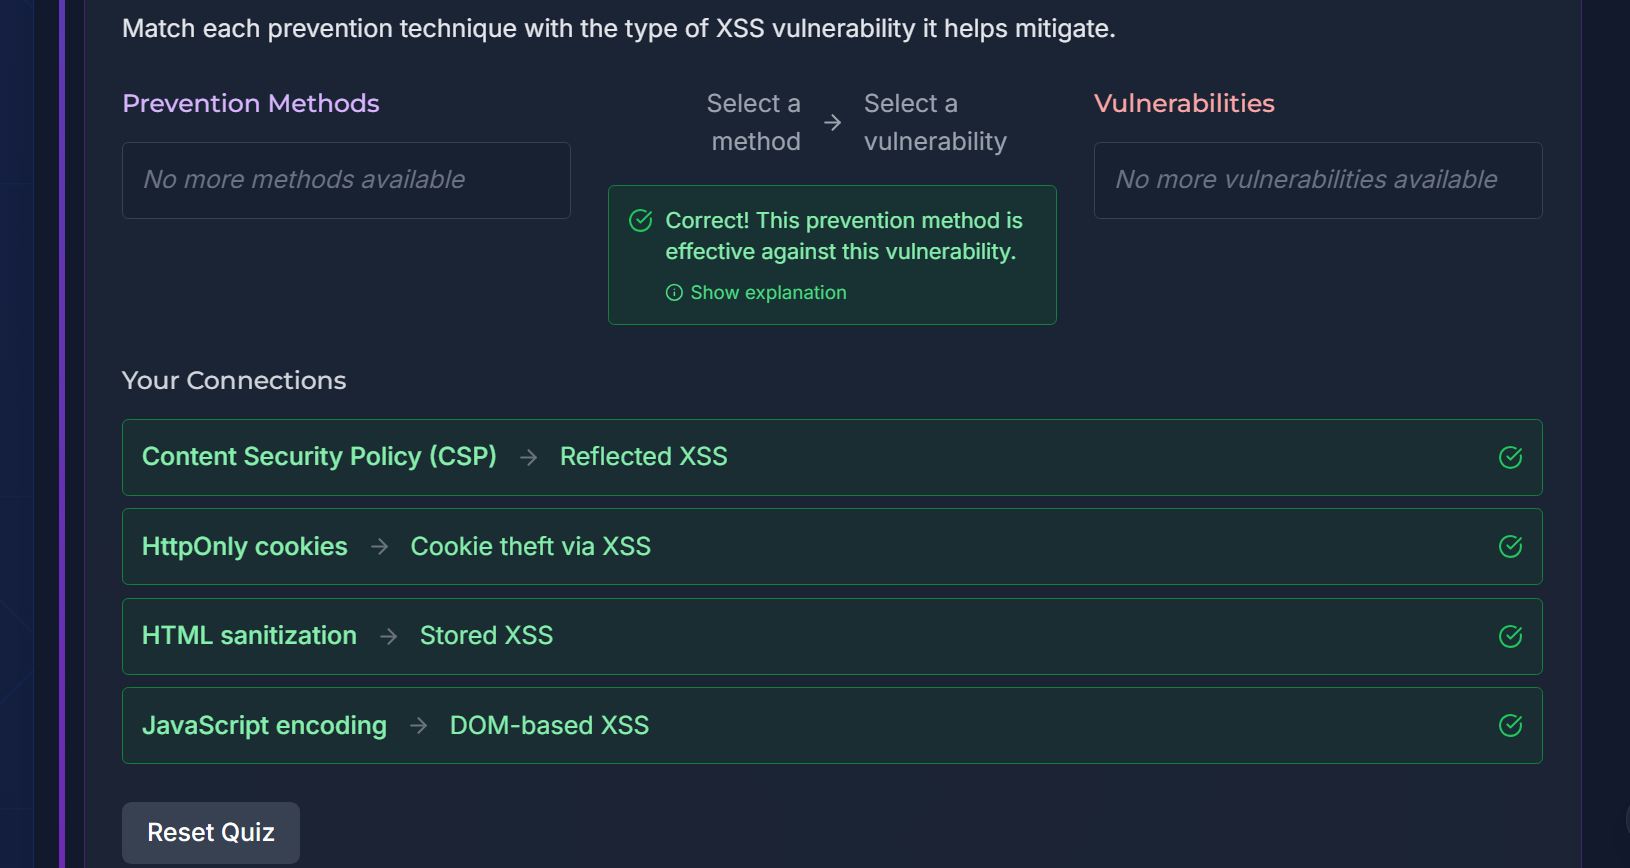Expand the Show explanation link
1630x868 pixels.
tap(768, 293)
